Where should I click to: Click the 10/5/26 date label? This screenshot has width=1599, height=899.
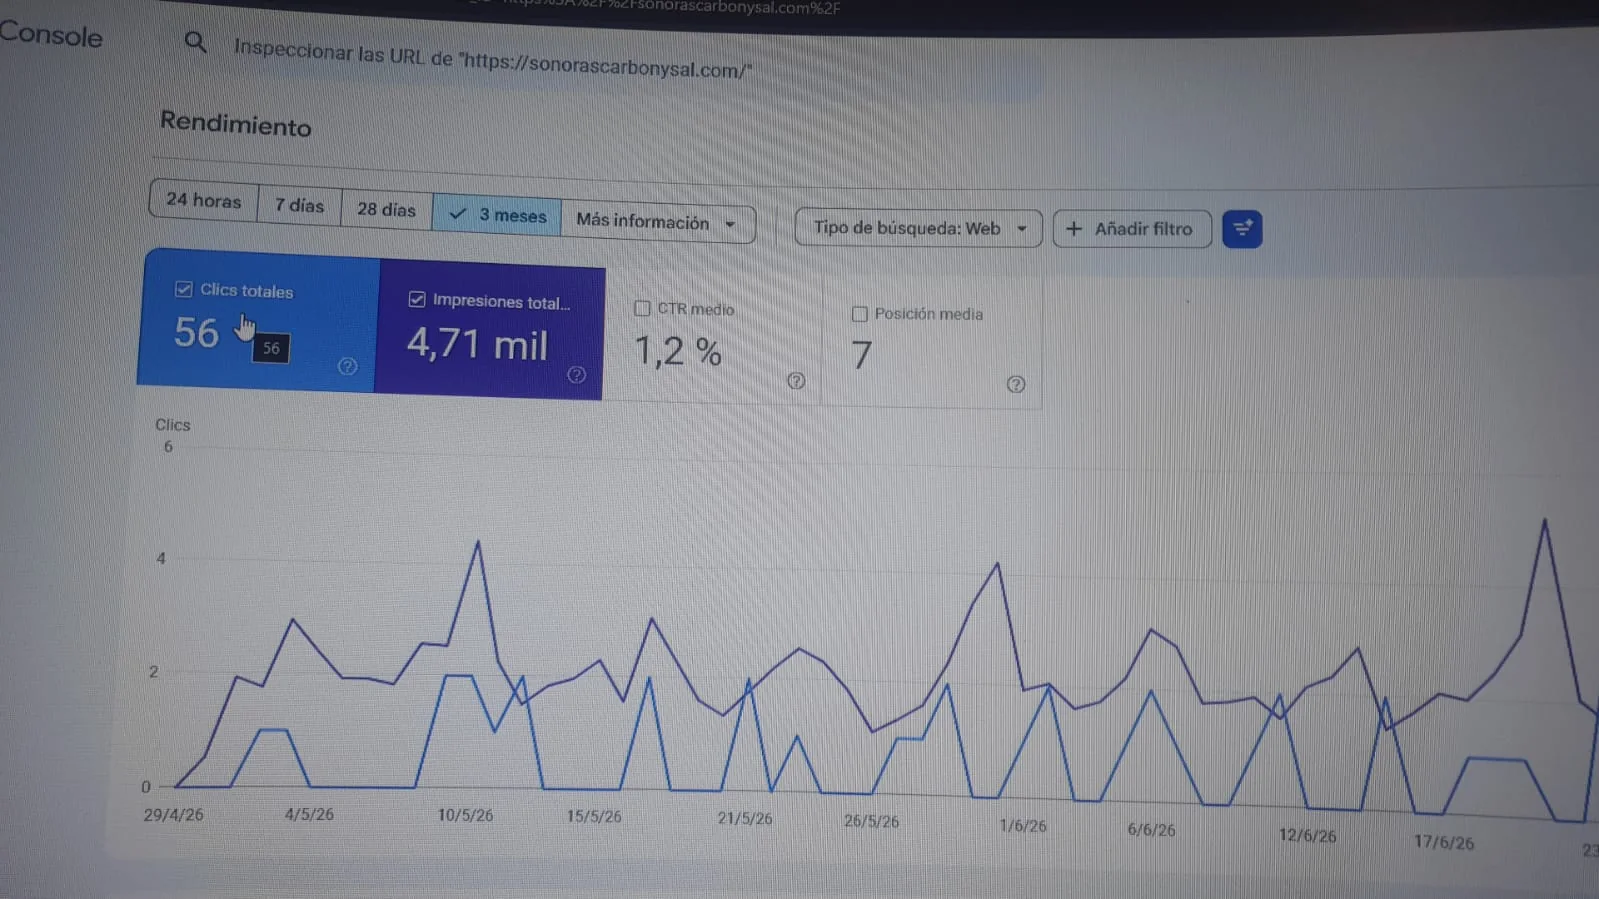(465, 815)
